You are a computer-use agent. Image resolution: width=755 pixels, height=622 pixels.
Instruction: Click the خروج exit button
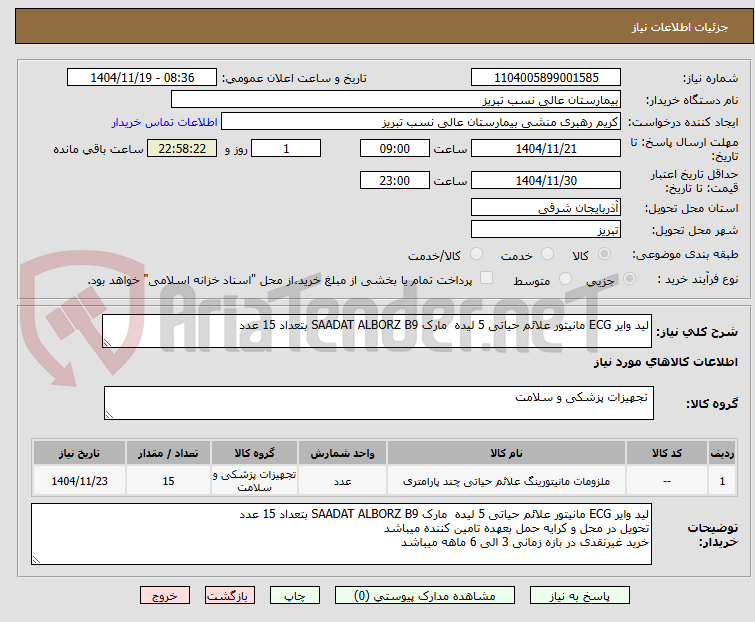(165, 596)
